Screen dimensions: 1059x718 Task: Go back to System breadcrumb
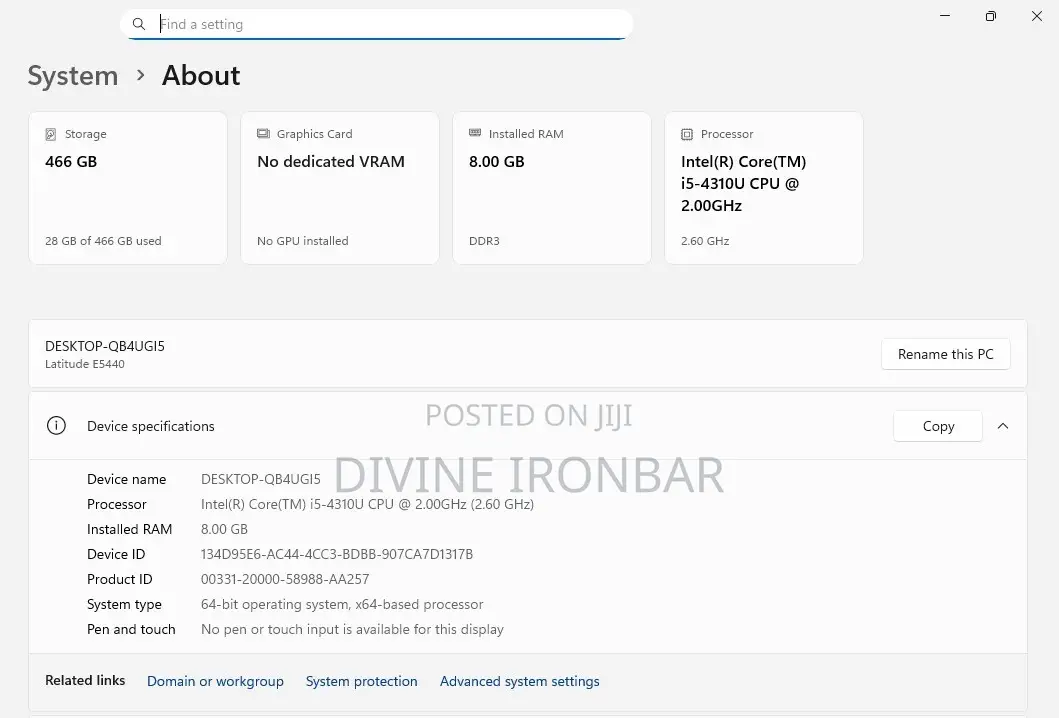[x=73, y=76]
